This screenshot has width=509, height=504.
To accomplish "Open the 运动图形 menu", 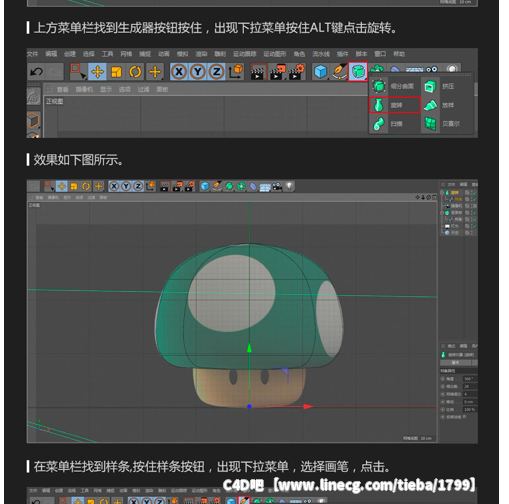I will 275,54.
